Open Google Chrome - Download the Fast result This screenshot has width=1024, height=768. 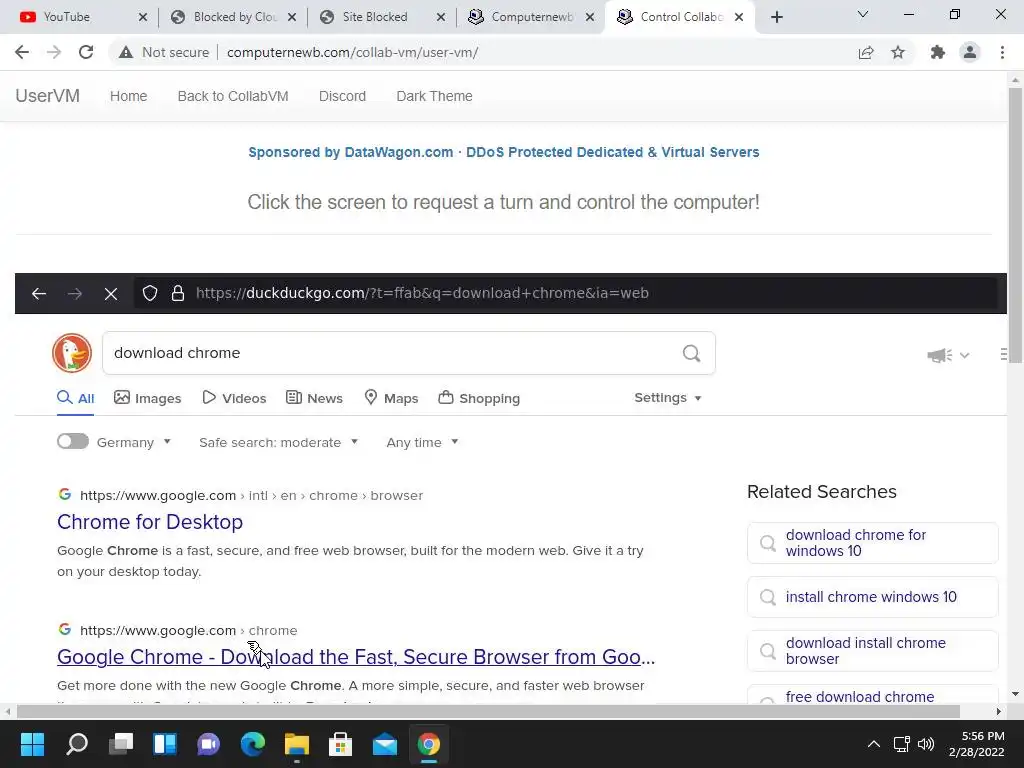[x=356, y=657]
